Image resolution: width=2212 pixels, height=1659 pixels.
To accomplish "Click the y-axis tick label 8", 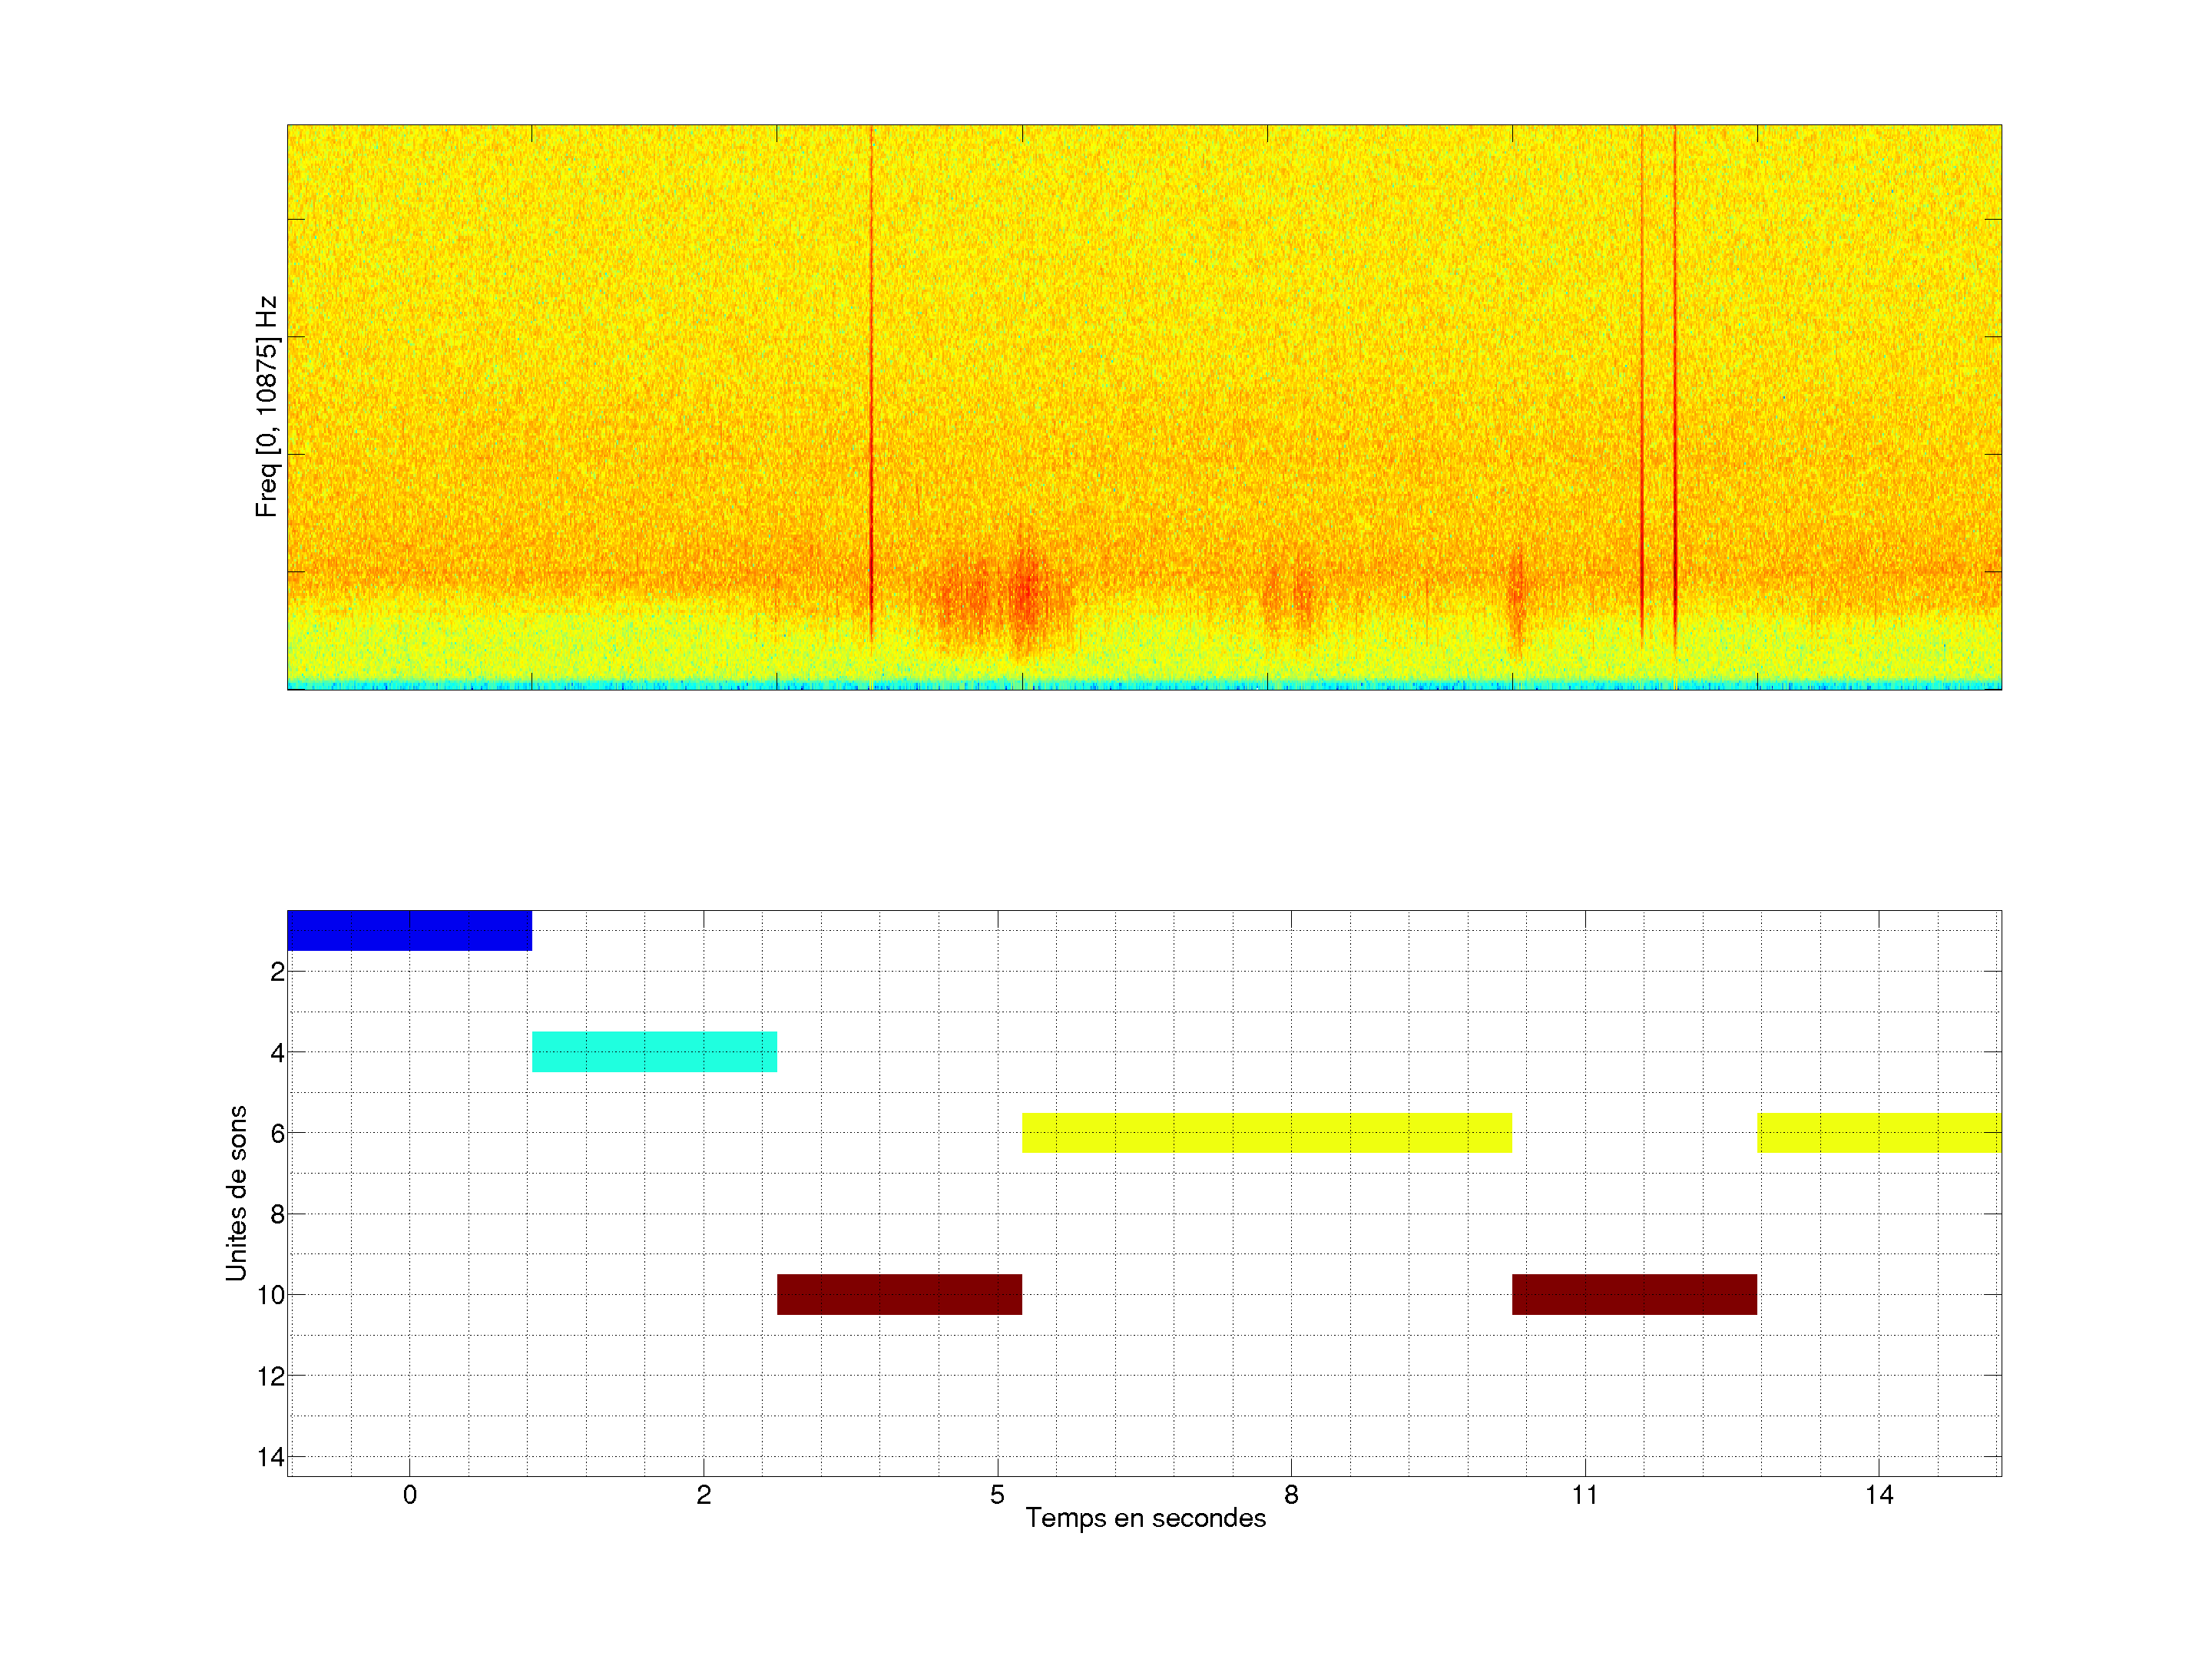I will click(x=277, y=1214).
